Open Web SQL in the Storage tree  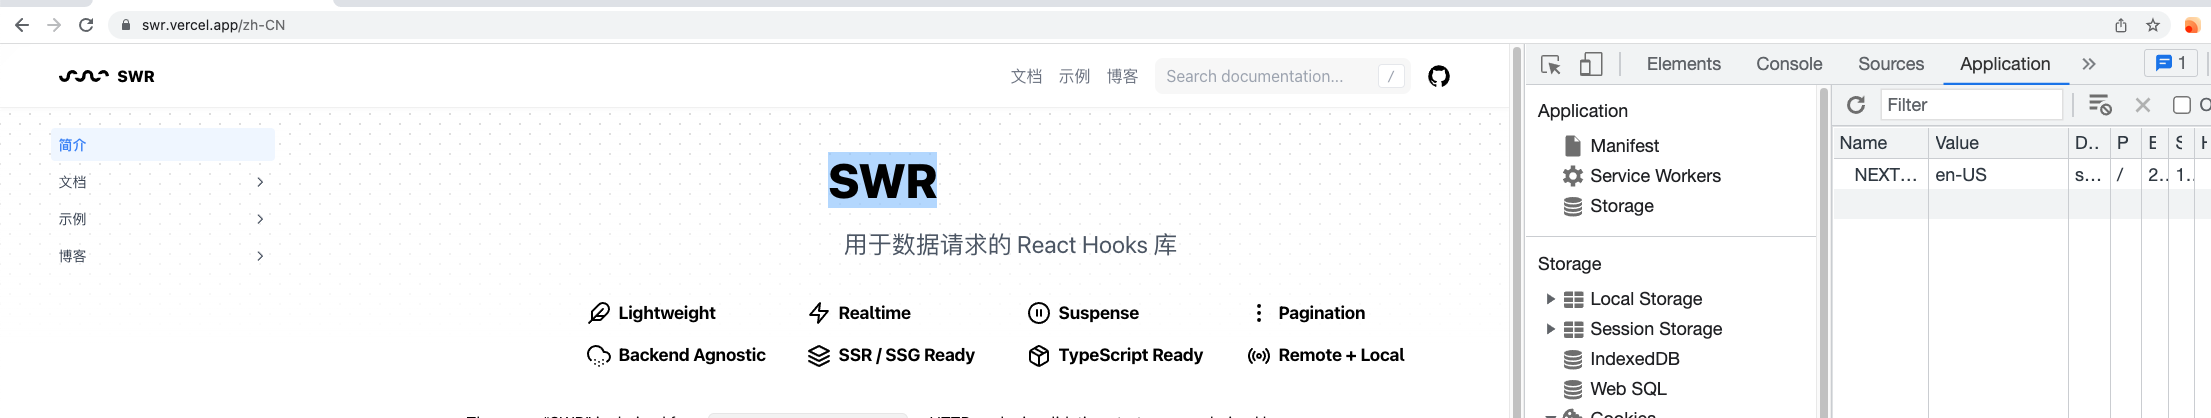(x=1628, y=389)
